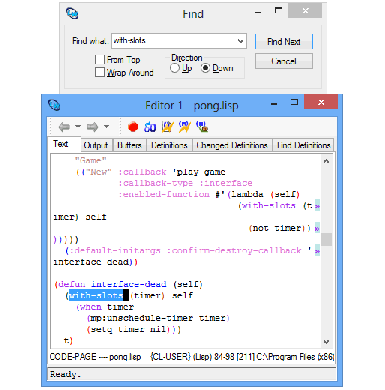This screenshot has height=390, width=385.
Task: Click the Editor window's LispWorks icon
Action: pos(54,105)
